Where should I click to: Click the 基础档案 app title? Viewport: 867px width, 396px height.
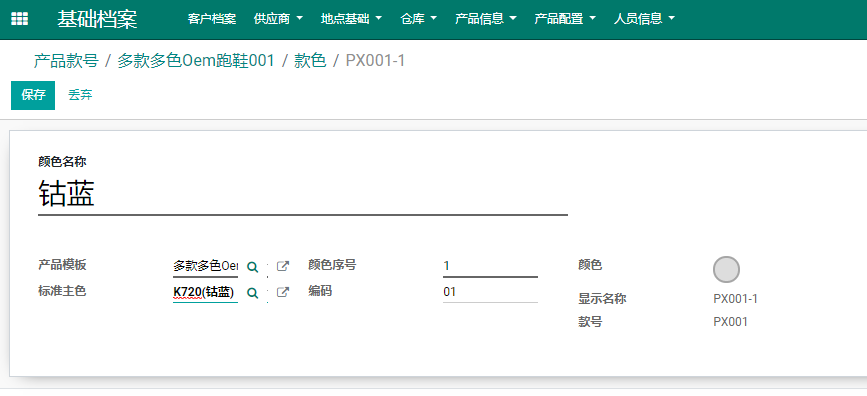coord(97,19)
